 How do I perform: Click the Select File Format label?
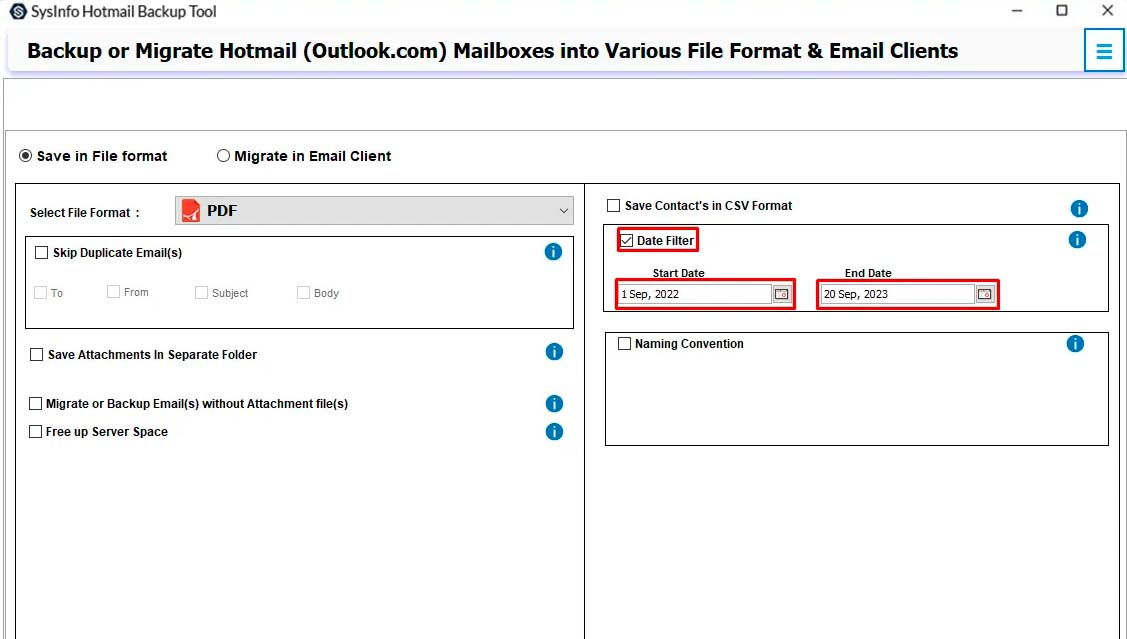click(85, 213)
